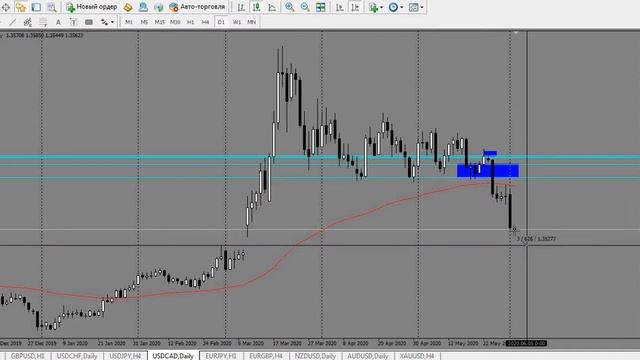
Task: Select the trendline drawing tool
Action: coord(12,22)
